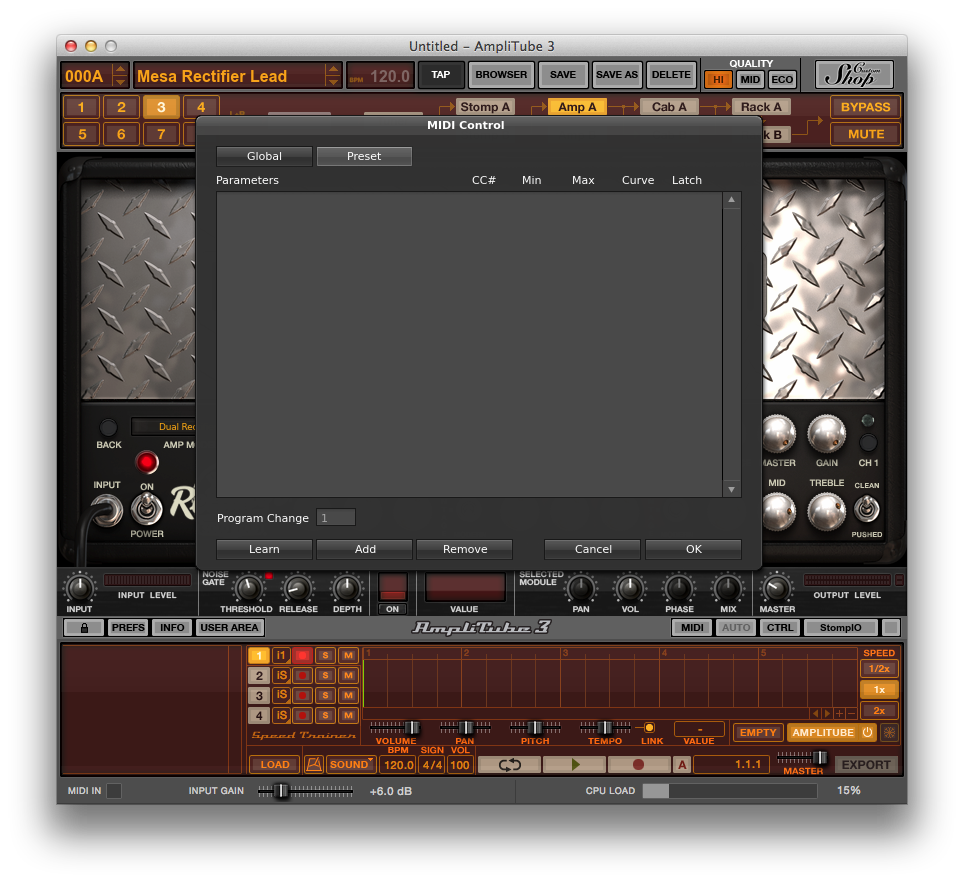Image resolution: width=964 pixels, height=883 pixels.
Task: Toggle the noise gate ON button
Action: [x=393, y=609]
